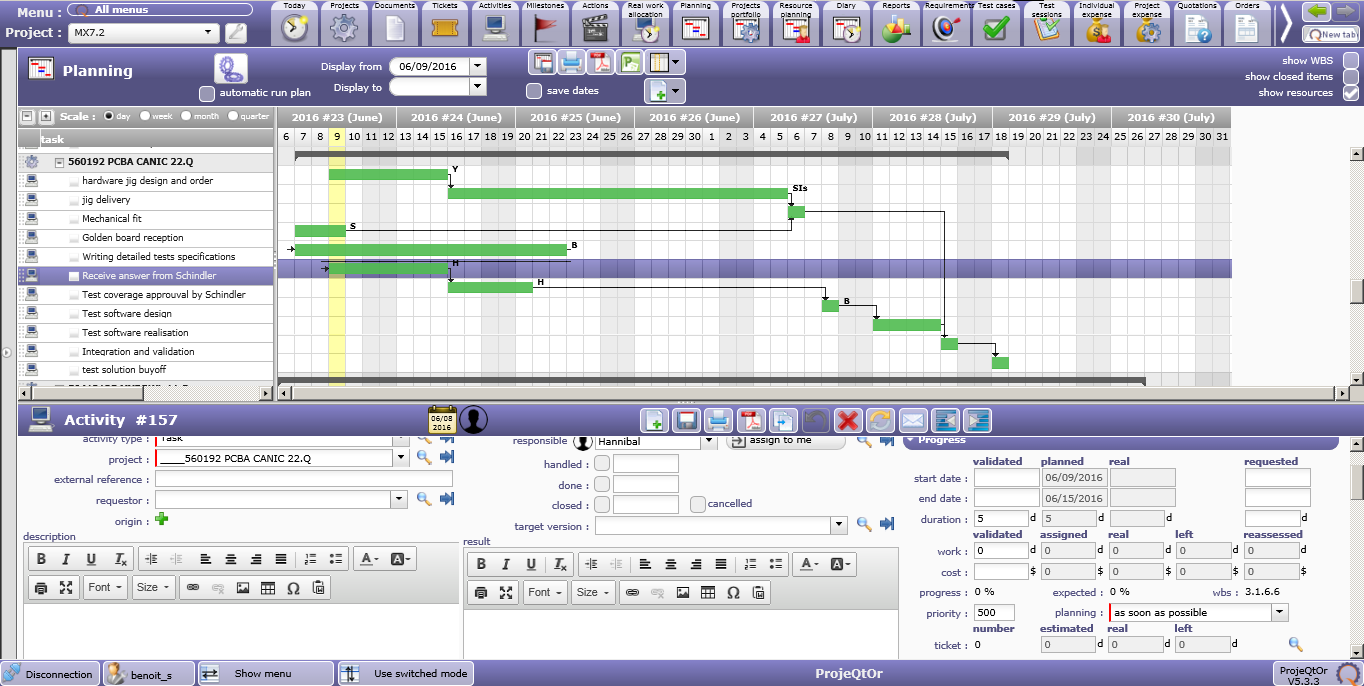
Task: Collapse the 560192 PCBA CANIC 22.Q group
Action: pos(59,161)
